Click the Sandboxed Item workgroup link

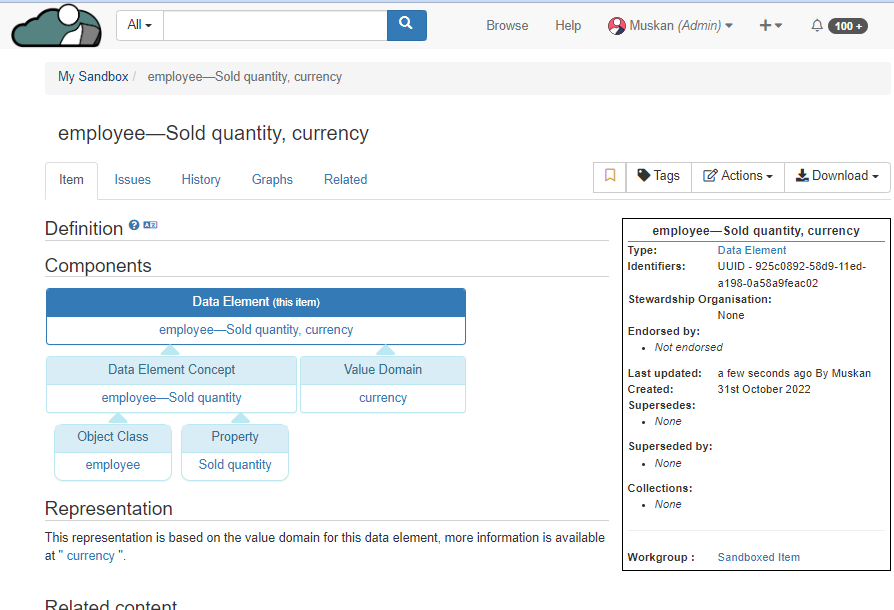coord(758,557)
